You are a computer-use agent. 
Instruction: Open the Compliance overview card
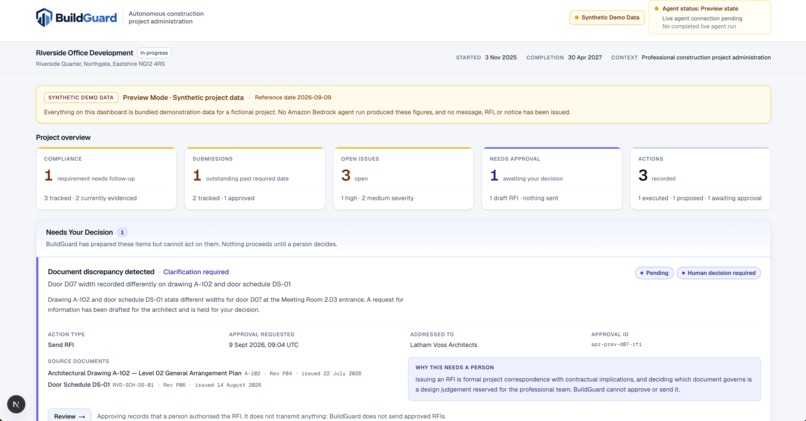(x=106, y=178)
